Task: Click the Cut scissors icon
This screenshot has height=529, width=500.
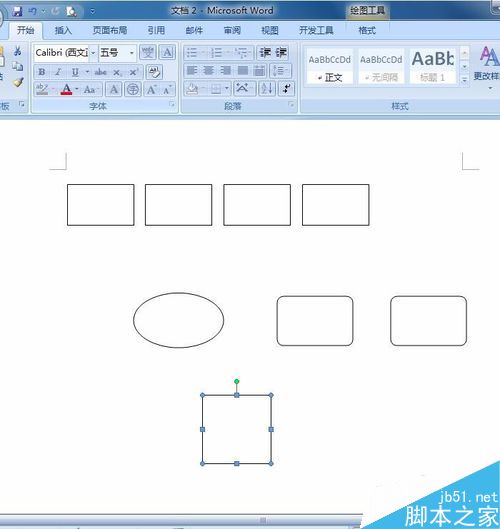Action: [18, 51]
